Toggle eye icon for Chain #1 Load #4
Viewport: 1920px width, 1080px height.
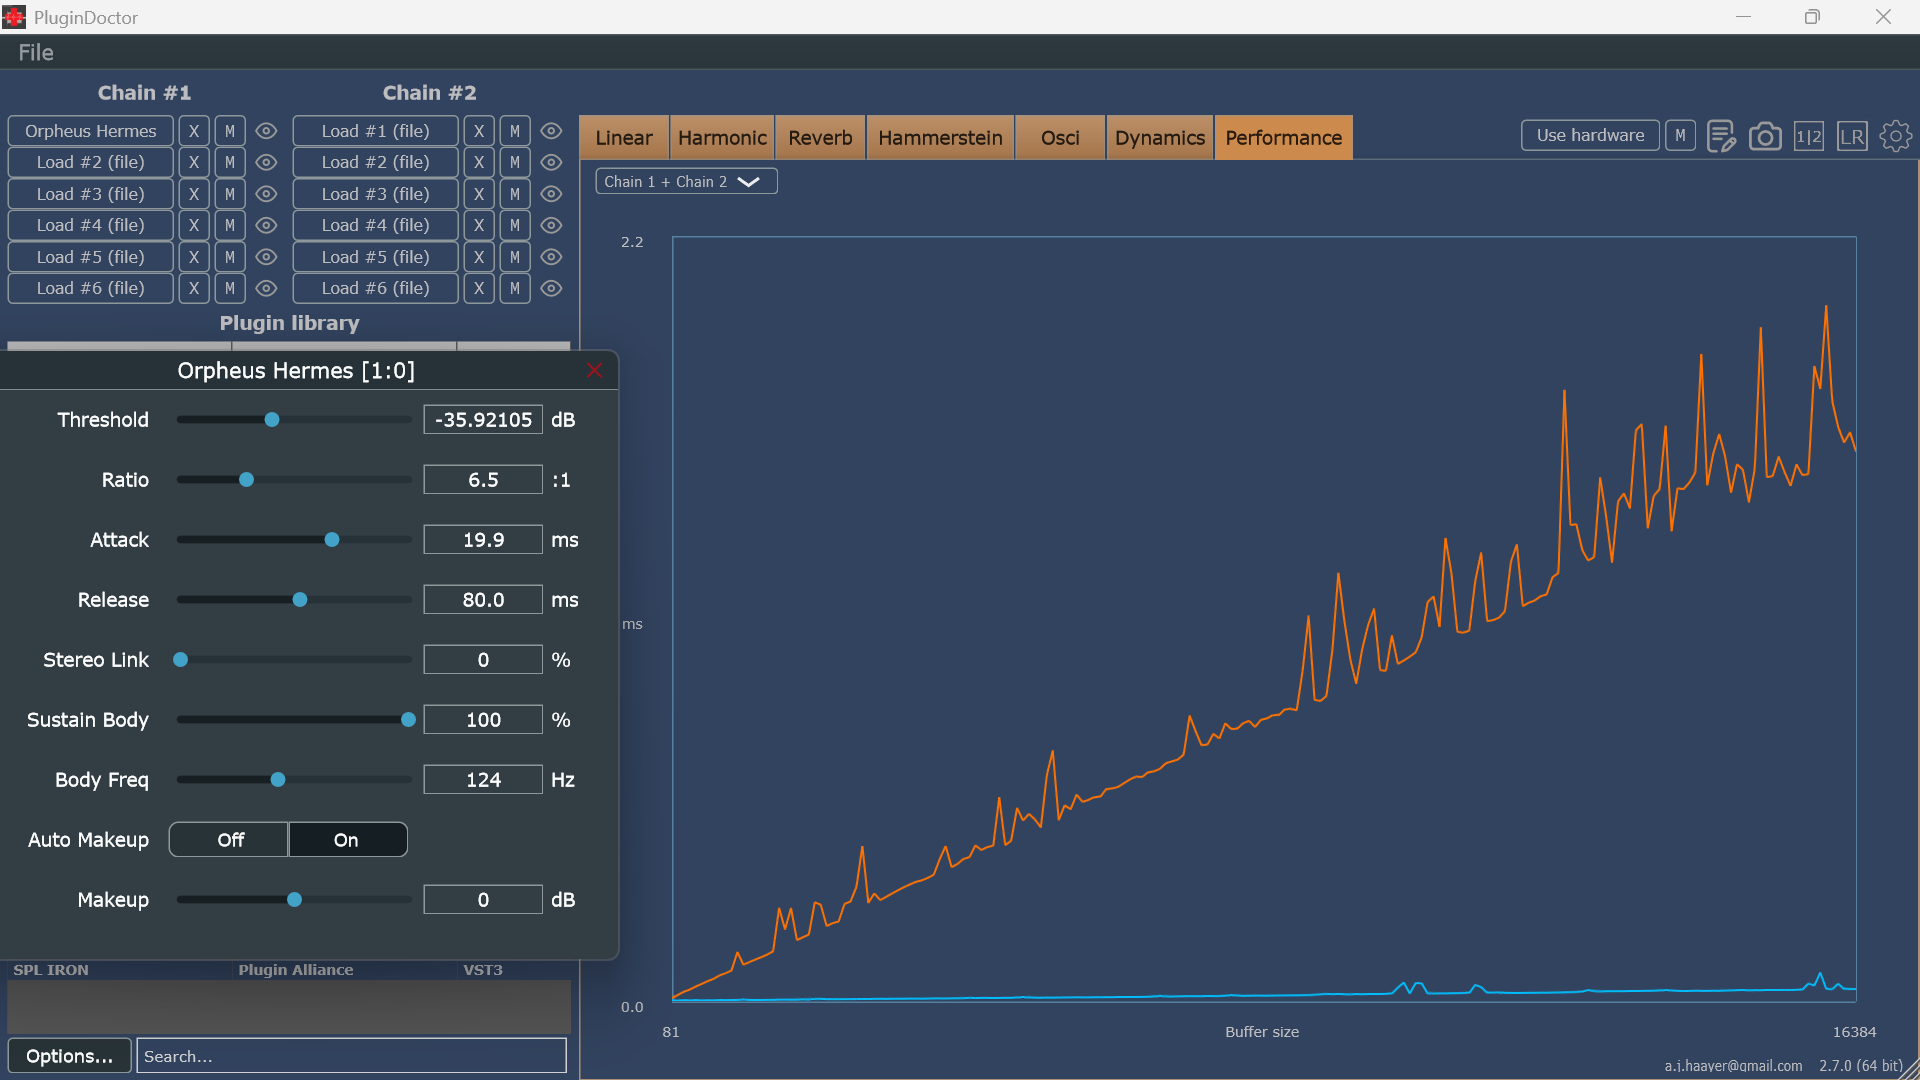click(266, 225)
